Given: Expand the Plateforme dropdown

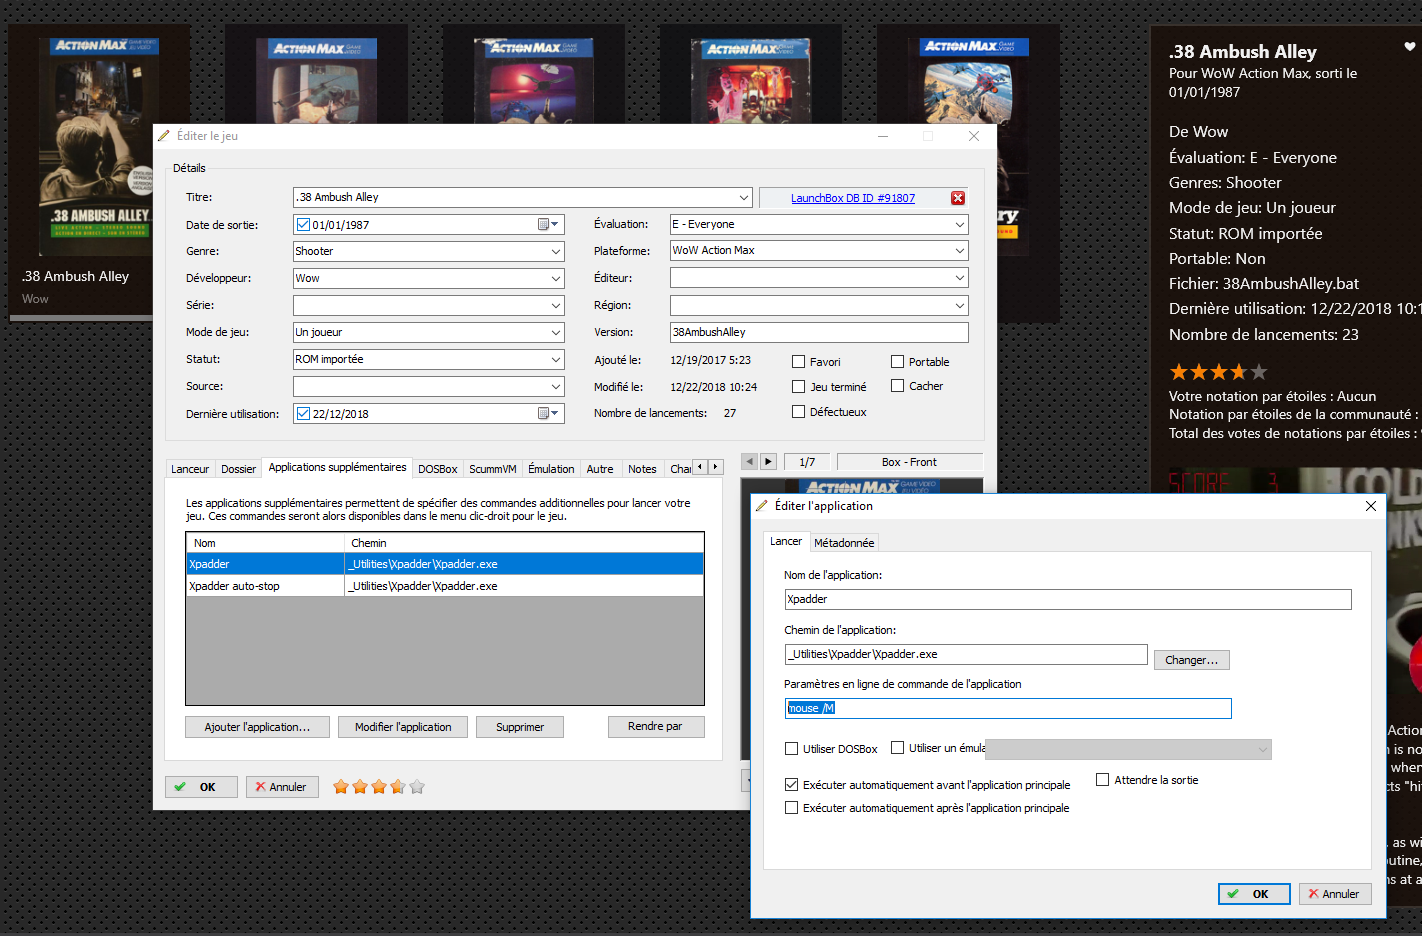Looking at the screenshot, I should click(960, 251).
